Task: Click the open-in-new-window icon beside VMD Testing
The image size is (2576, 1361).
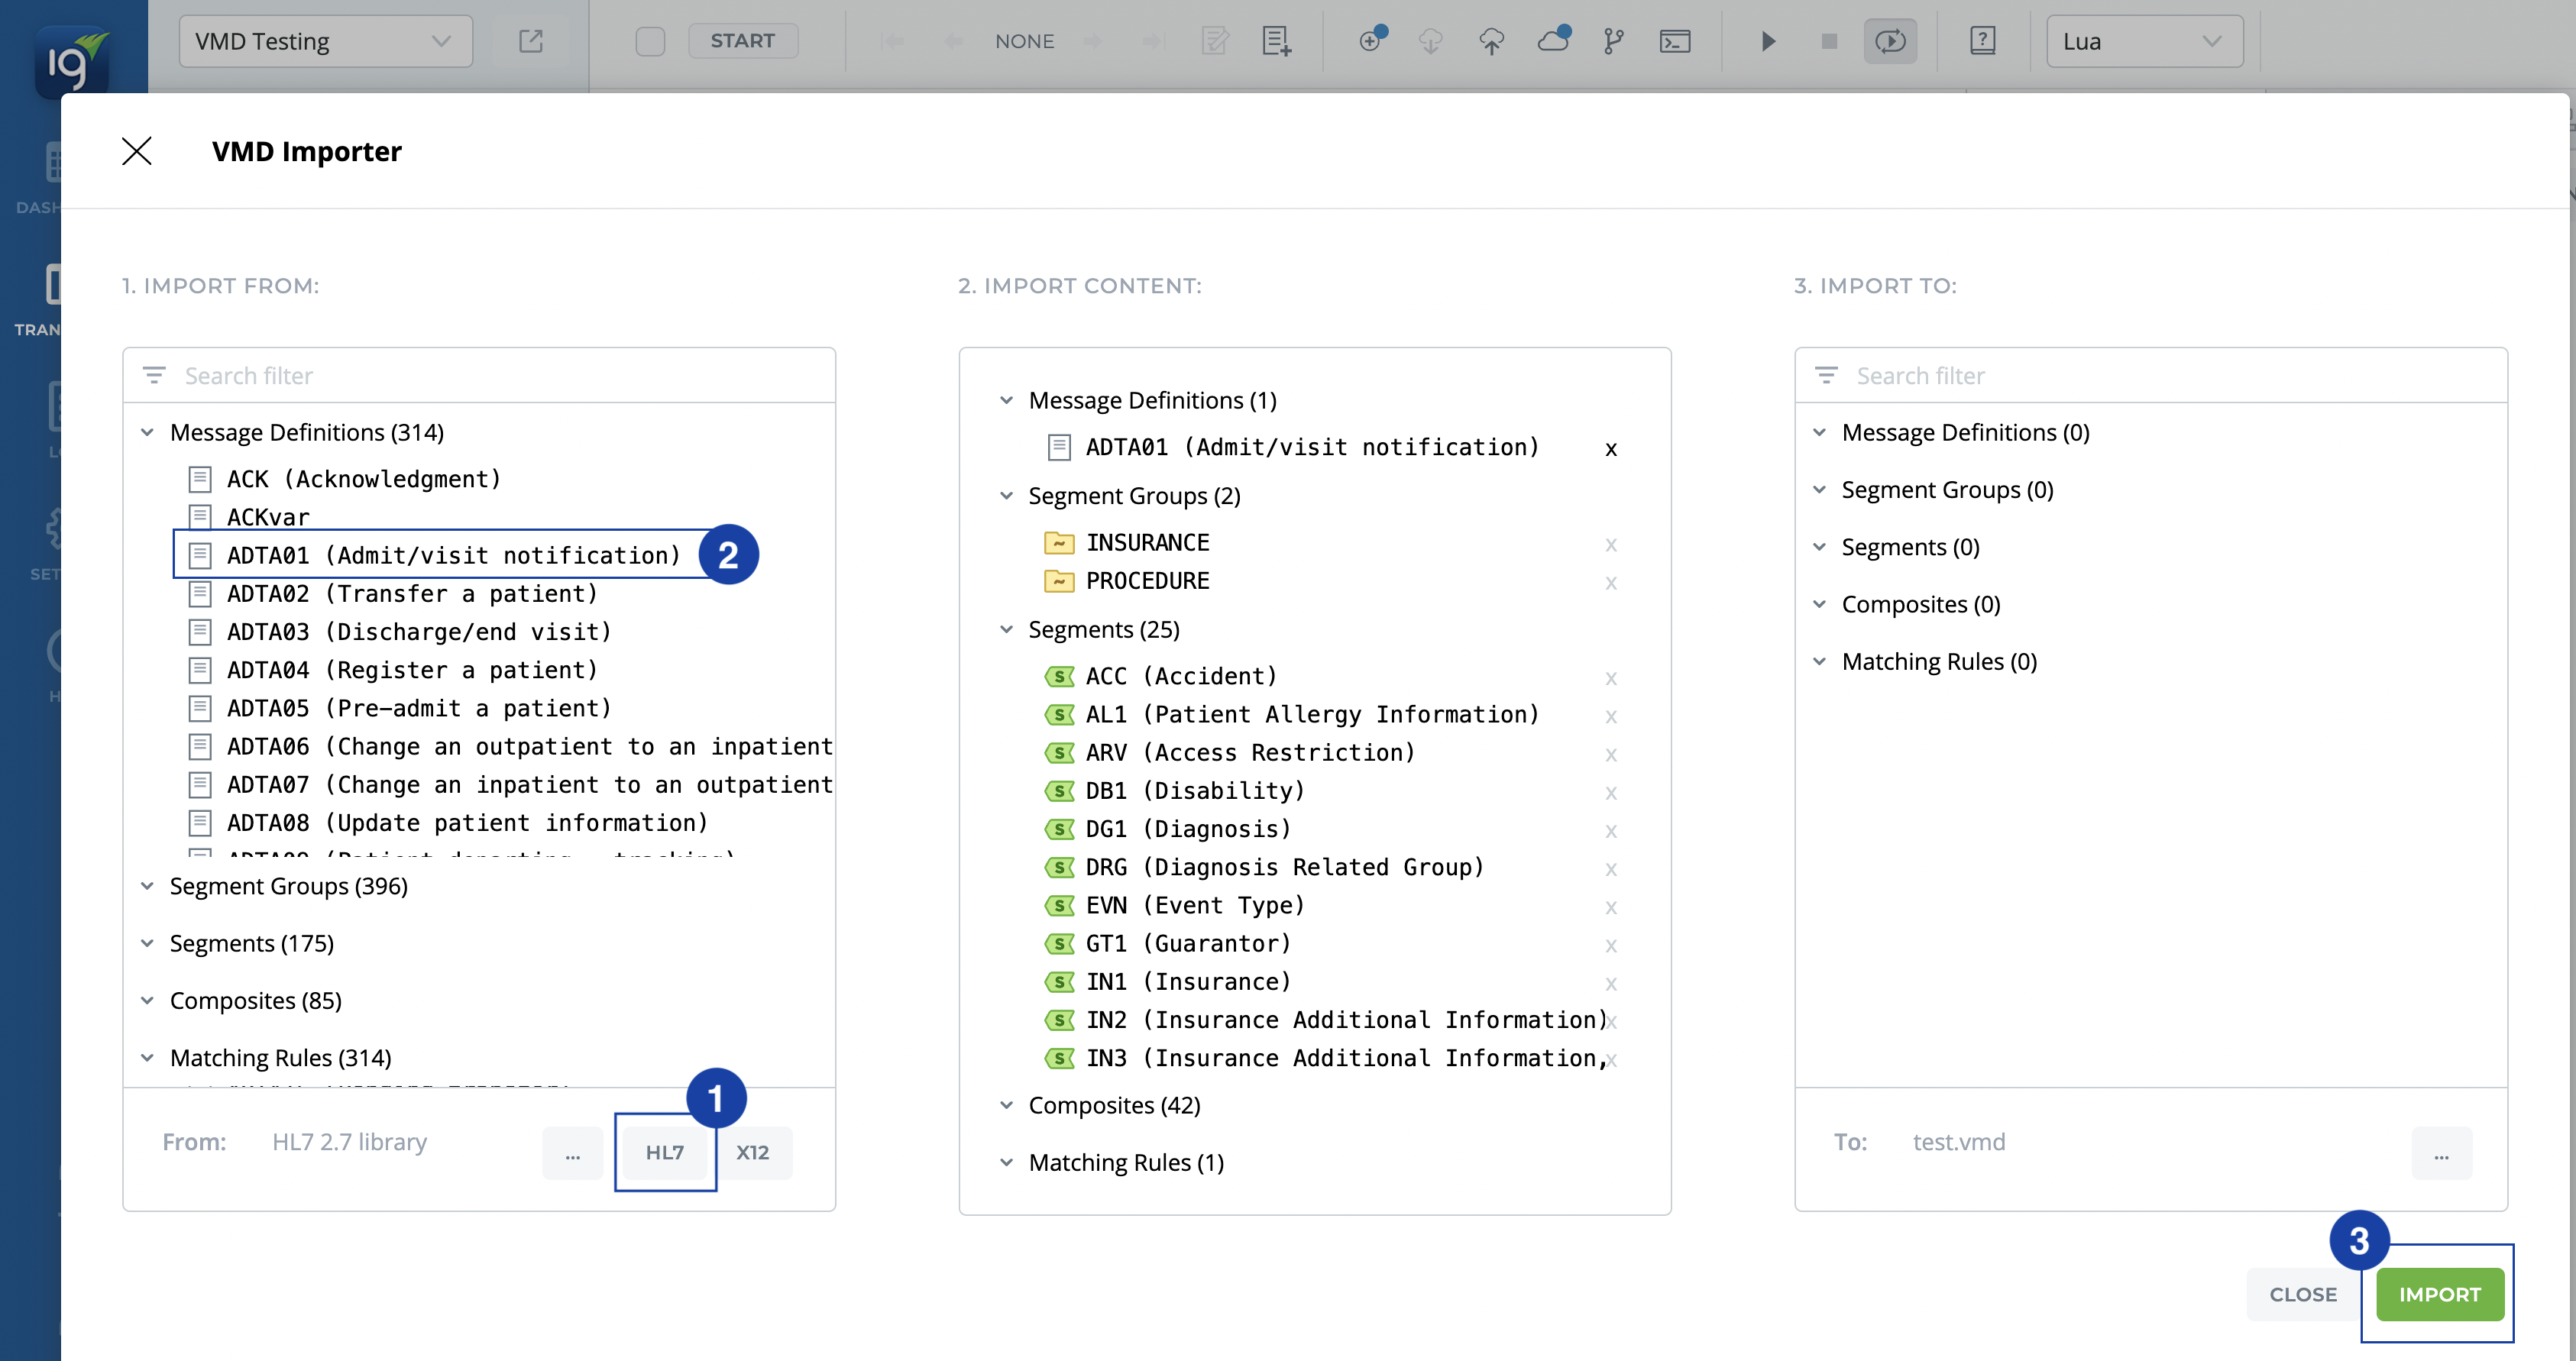Action: [532, 41]
